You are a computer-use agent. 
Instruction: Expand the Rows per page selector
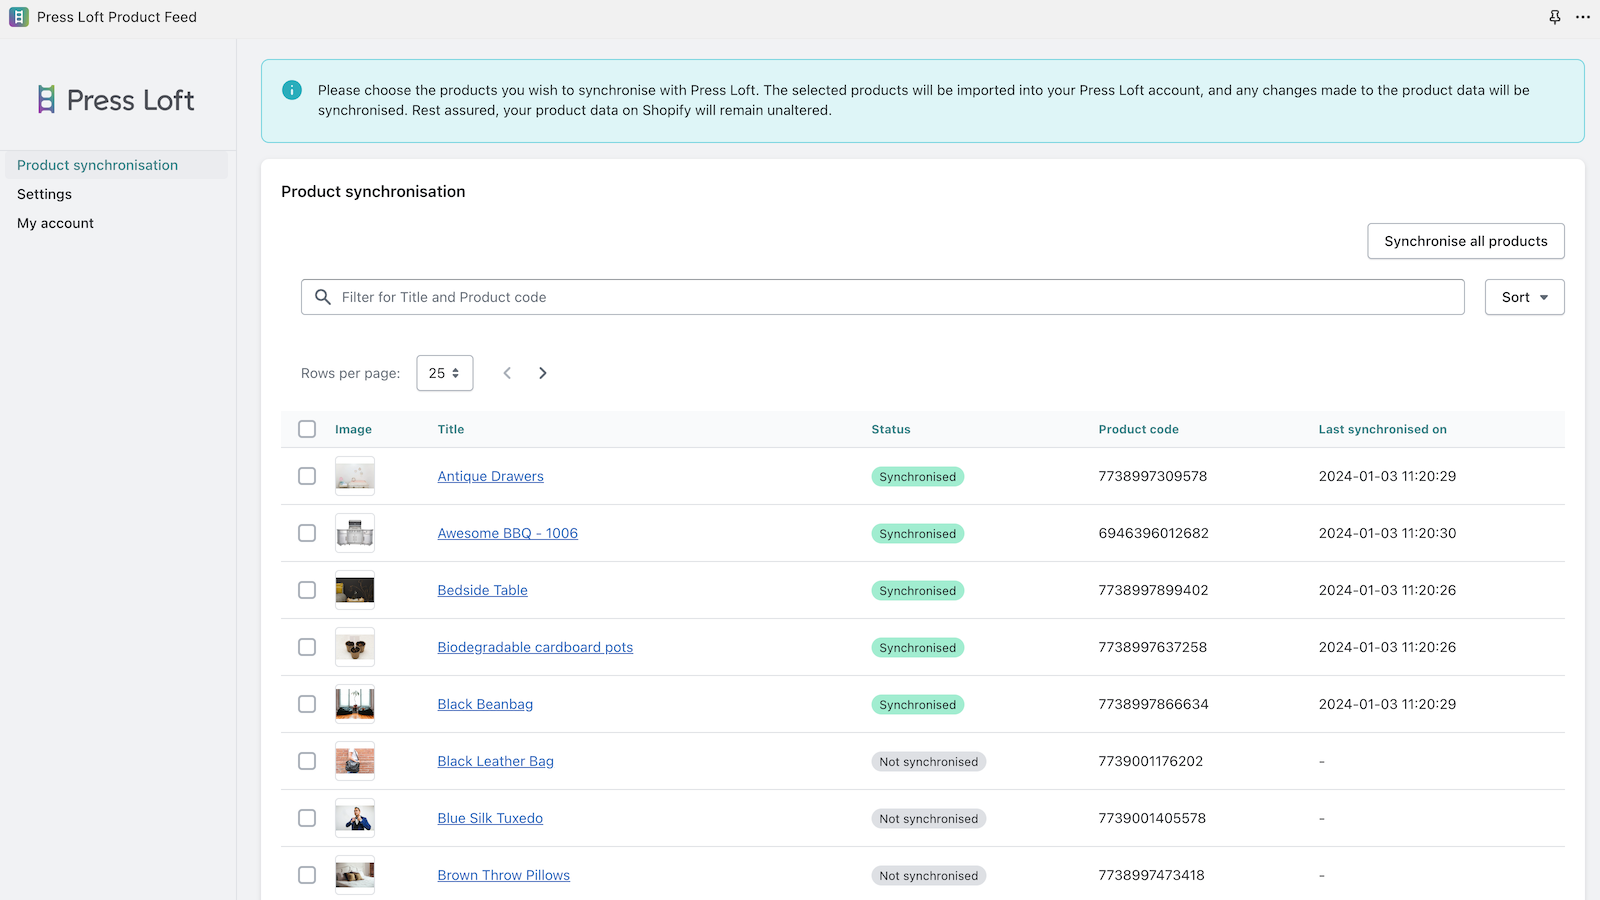click(444, 373)
